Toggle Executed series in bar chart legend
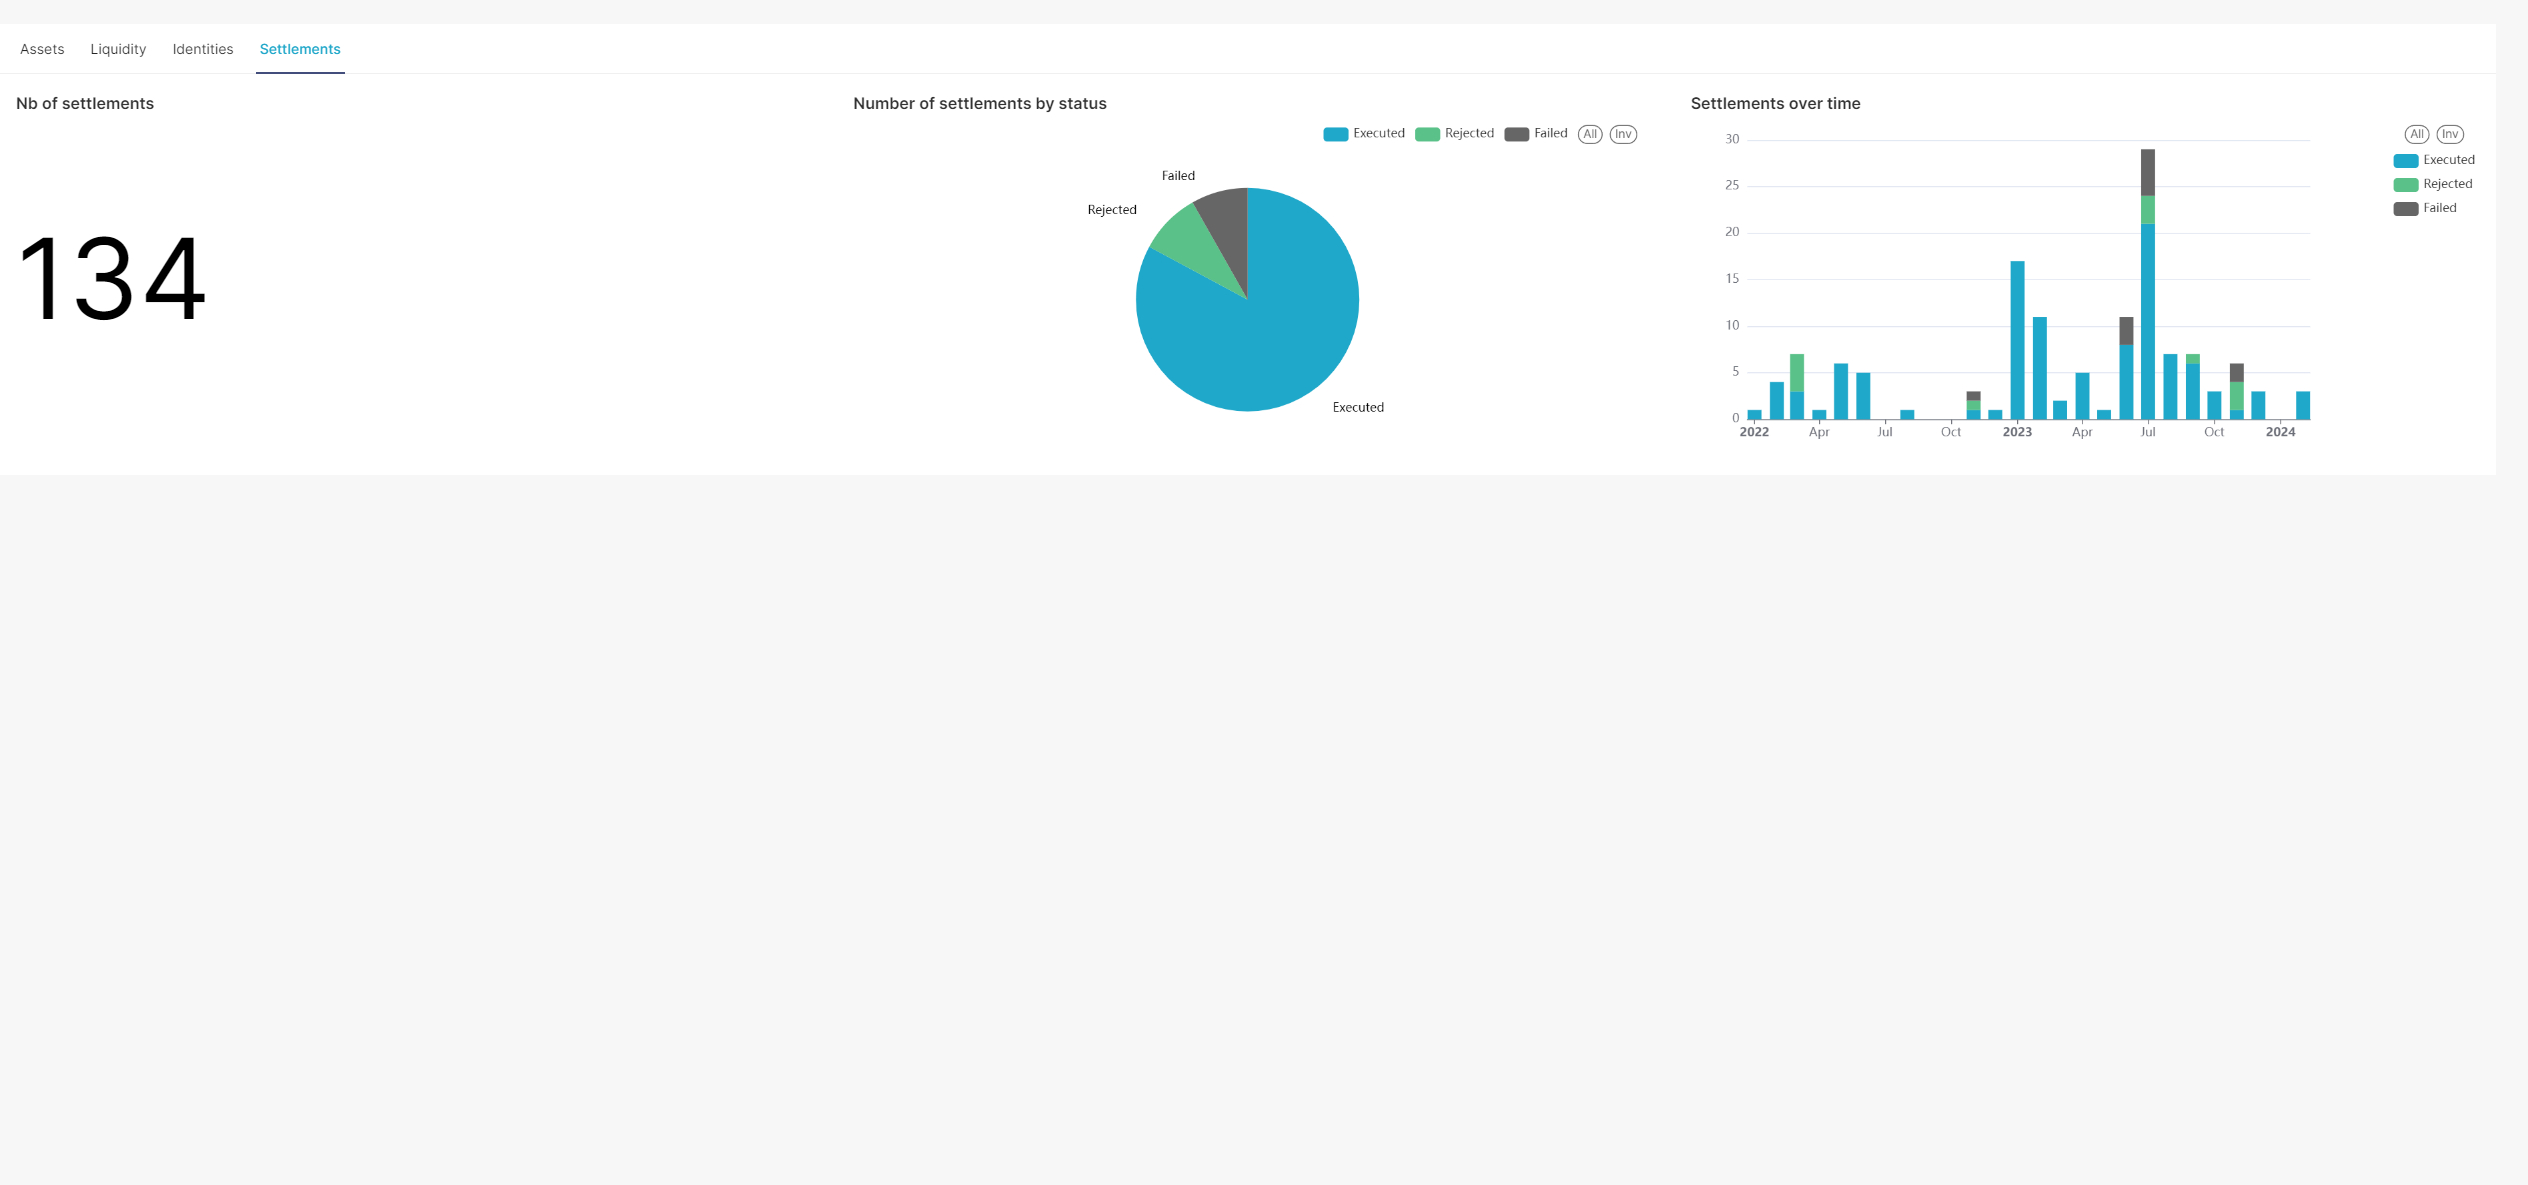Image resolution: width=2528 pixels, height=1185 pixels. (2448, 160)
